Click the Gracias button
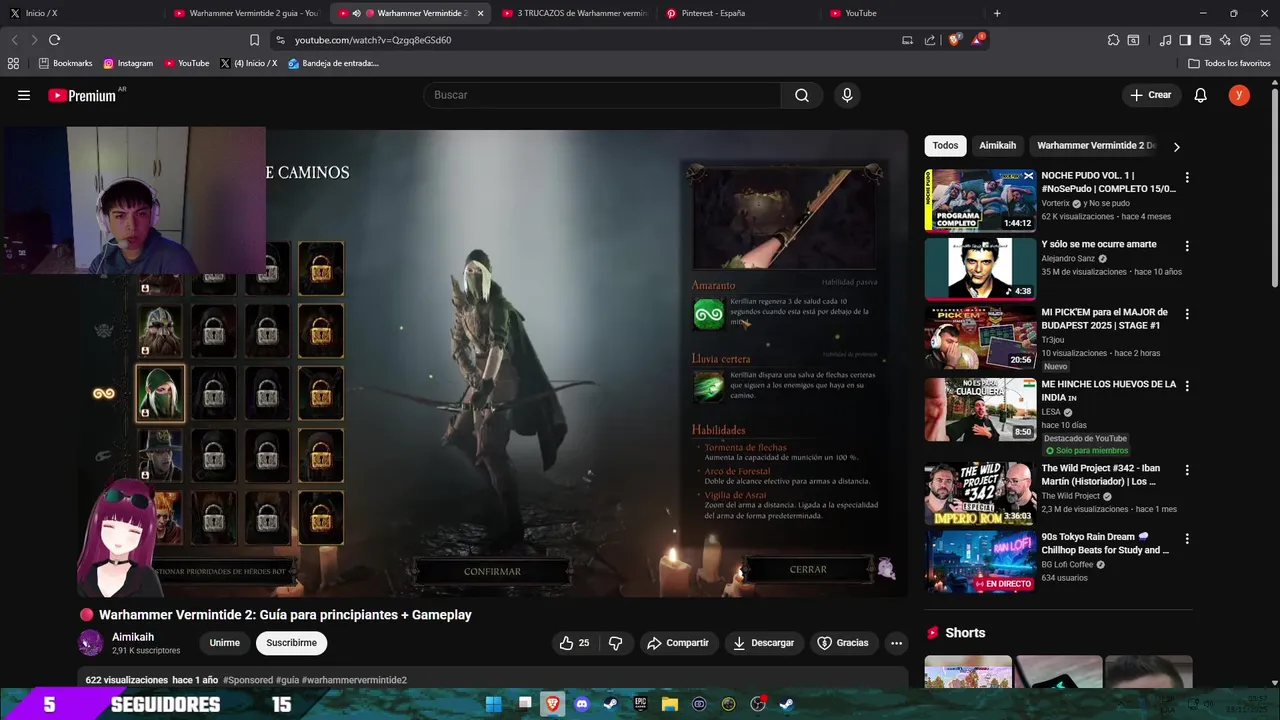1280x720 pixels. coord(842,643)
